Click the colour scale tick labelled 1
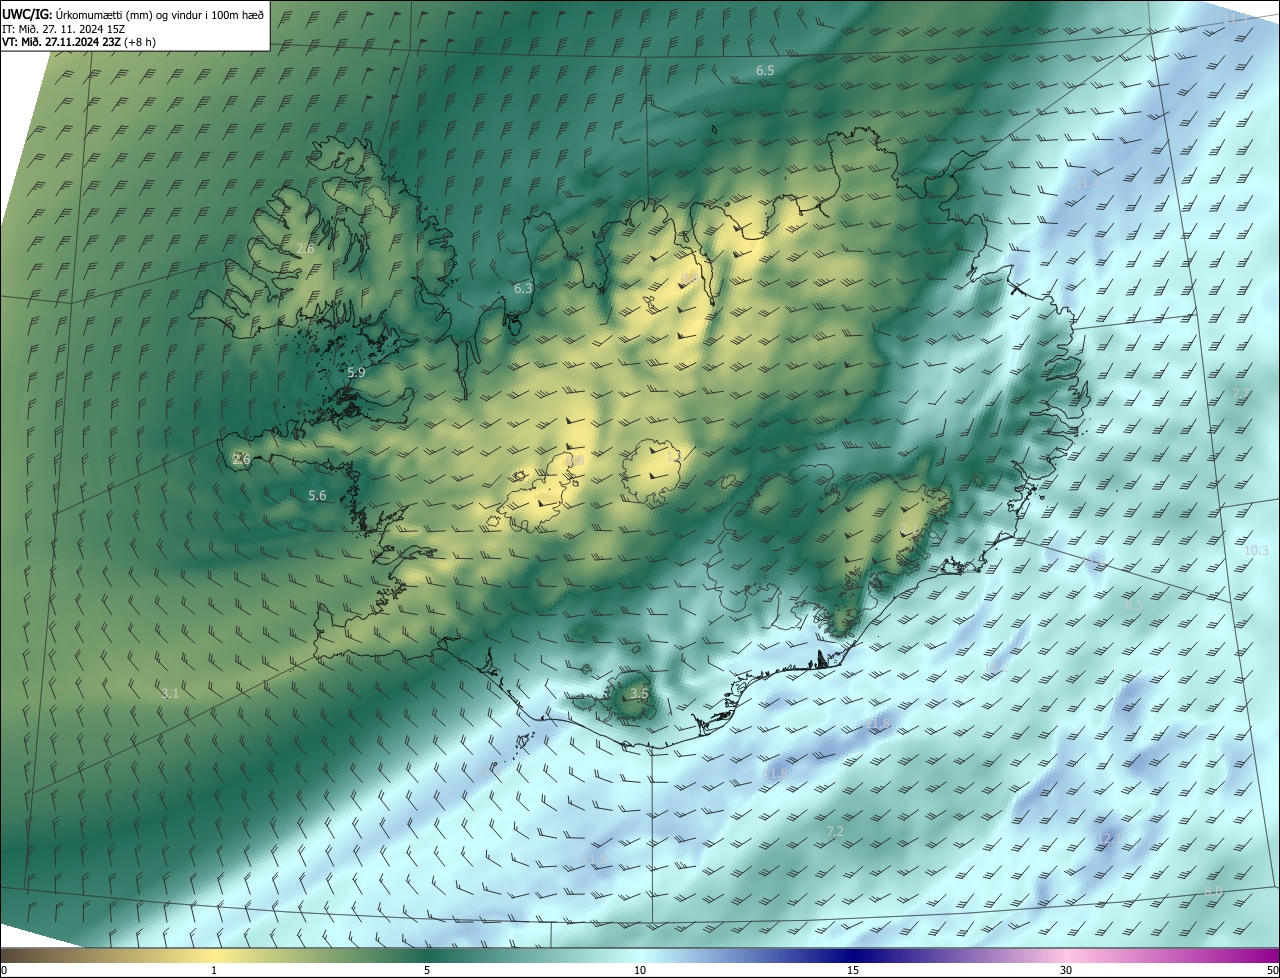Screen dimensions: 1280x978 (x=214, y=971)
